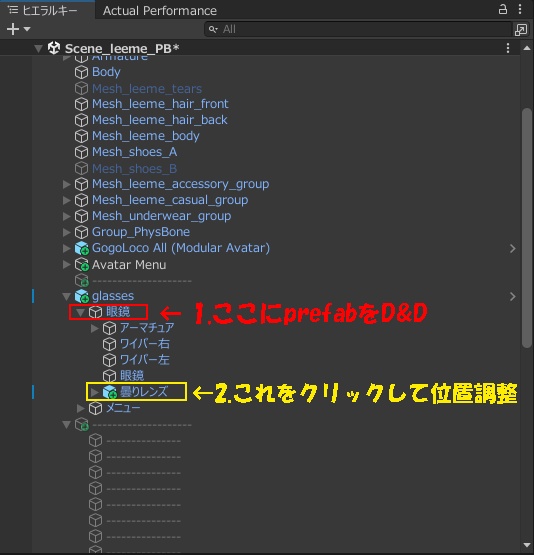Click the scrollbar up arrow

pos(527,48)
